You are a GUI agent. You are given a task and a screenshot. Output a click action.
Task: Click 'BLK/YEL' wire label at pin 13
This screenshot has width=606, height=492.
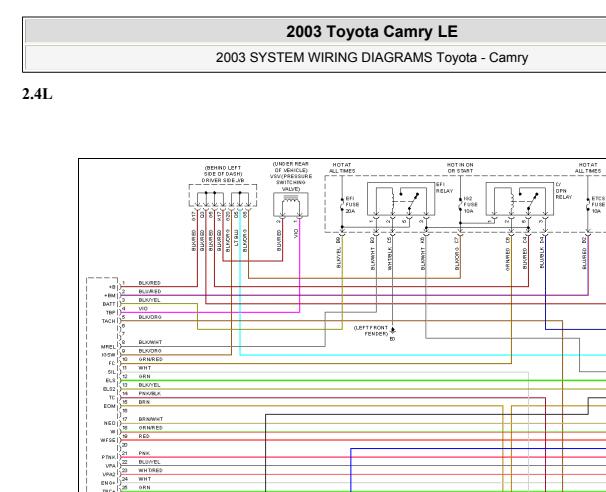coord(149,385)
